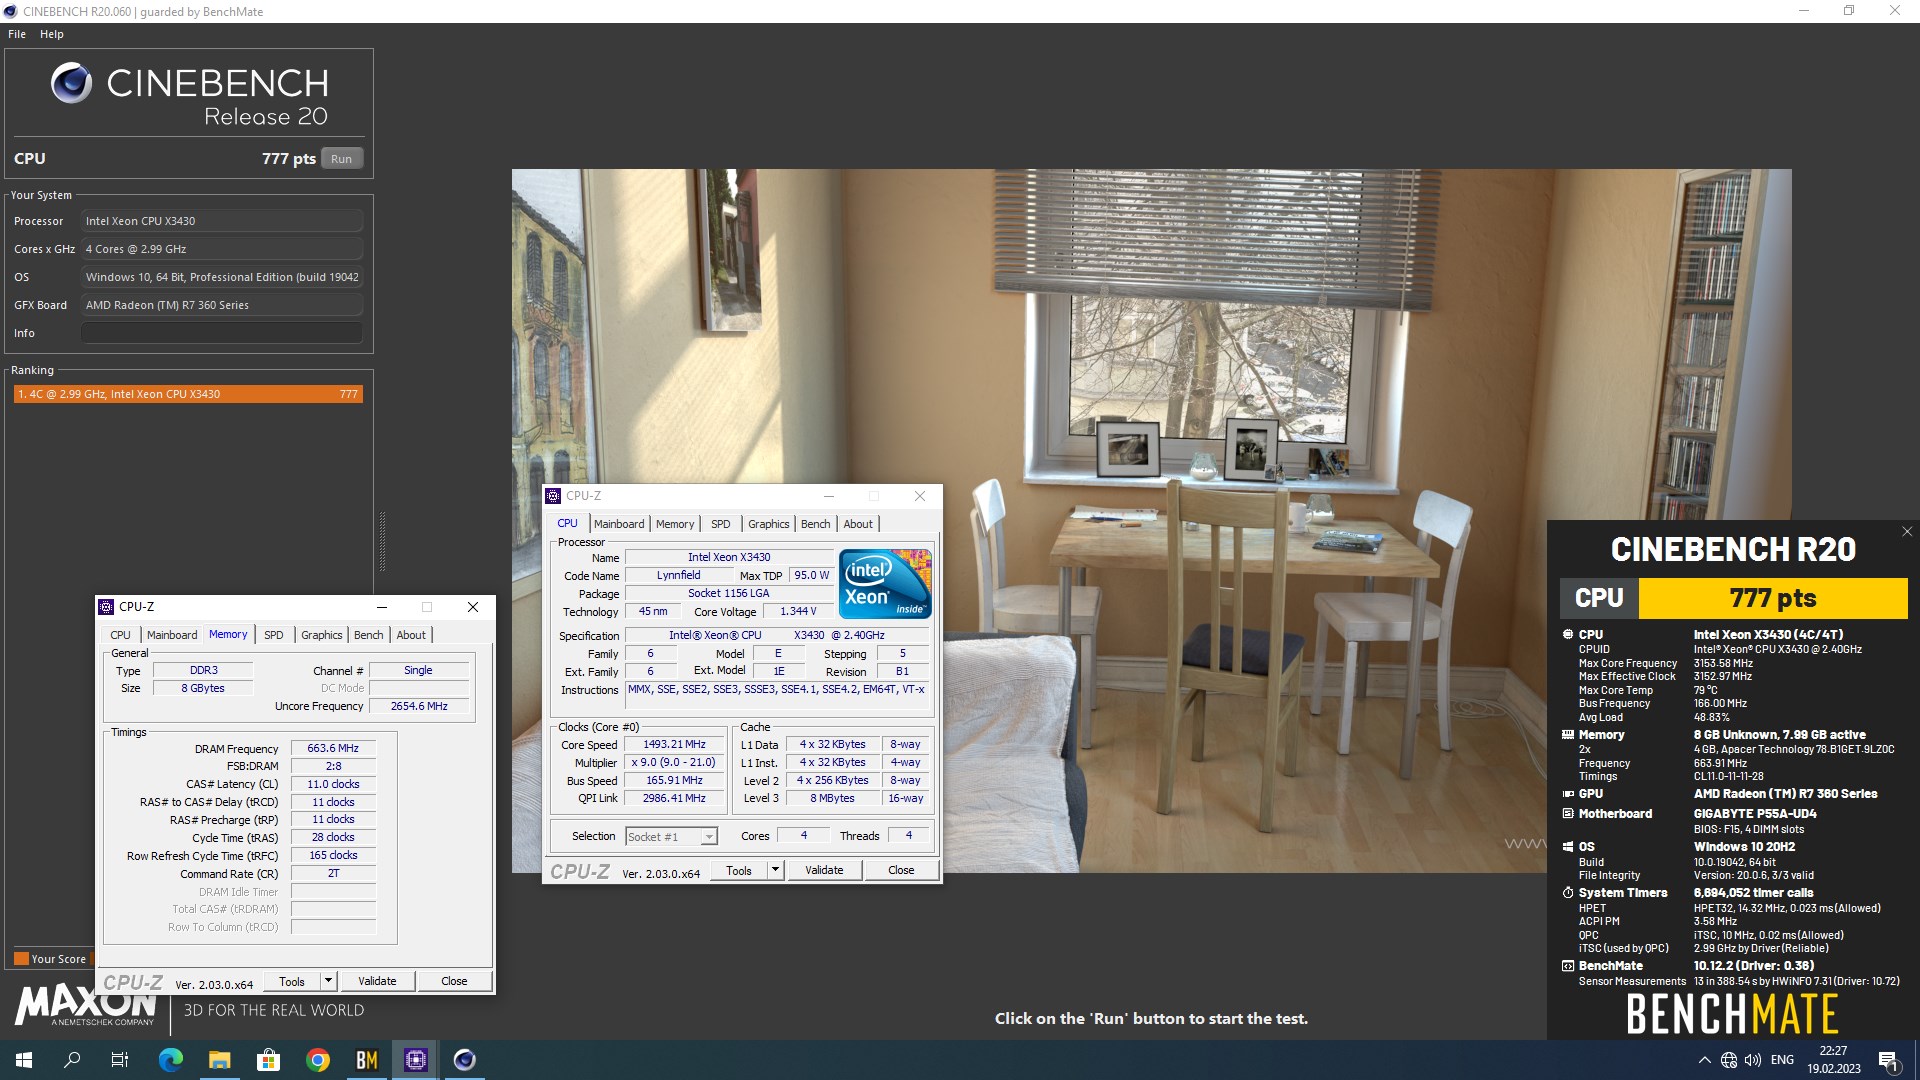Click Tools button in CPU-Z Memory window
This screenshot has width=1920, height=1080.
[292, 981]
